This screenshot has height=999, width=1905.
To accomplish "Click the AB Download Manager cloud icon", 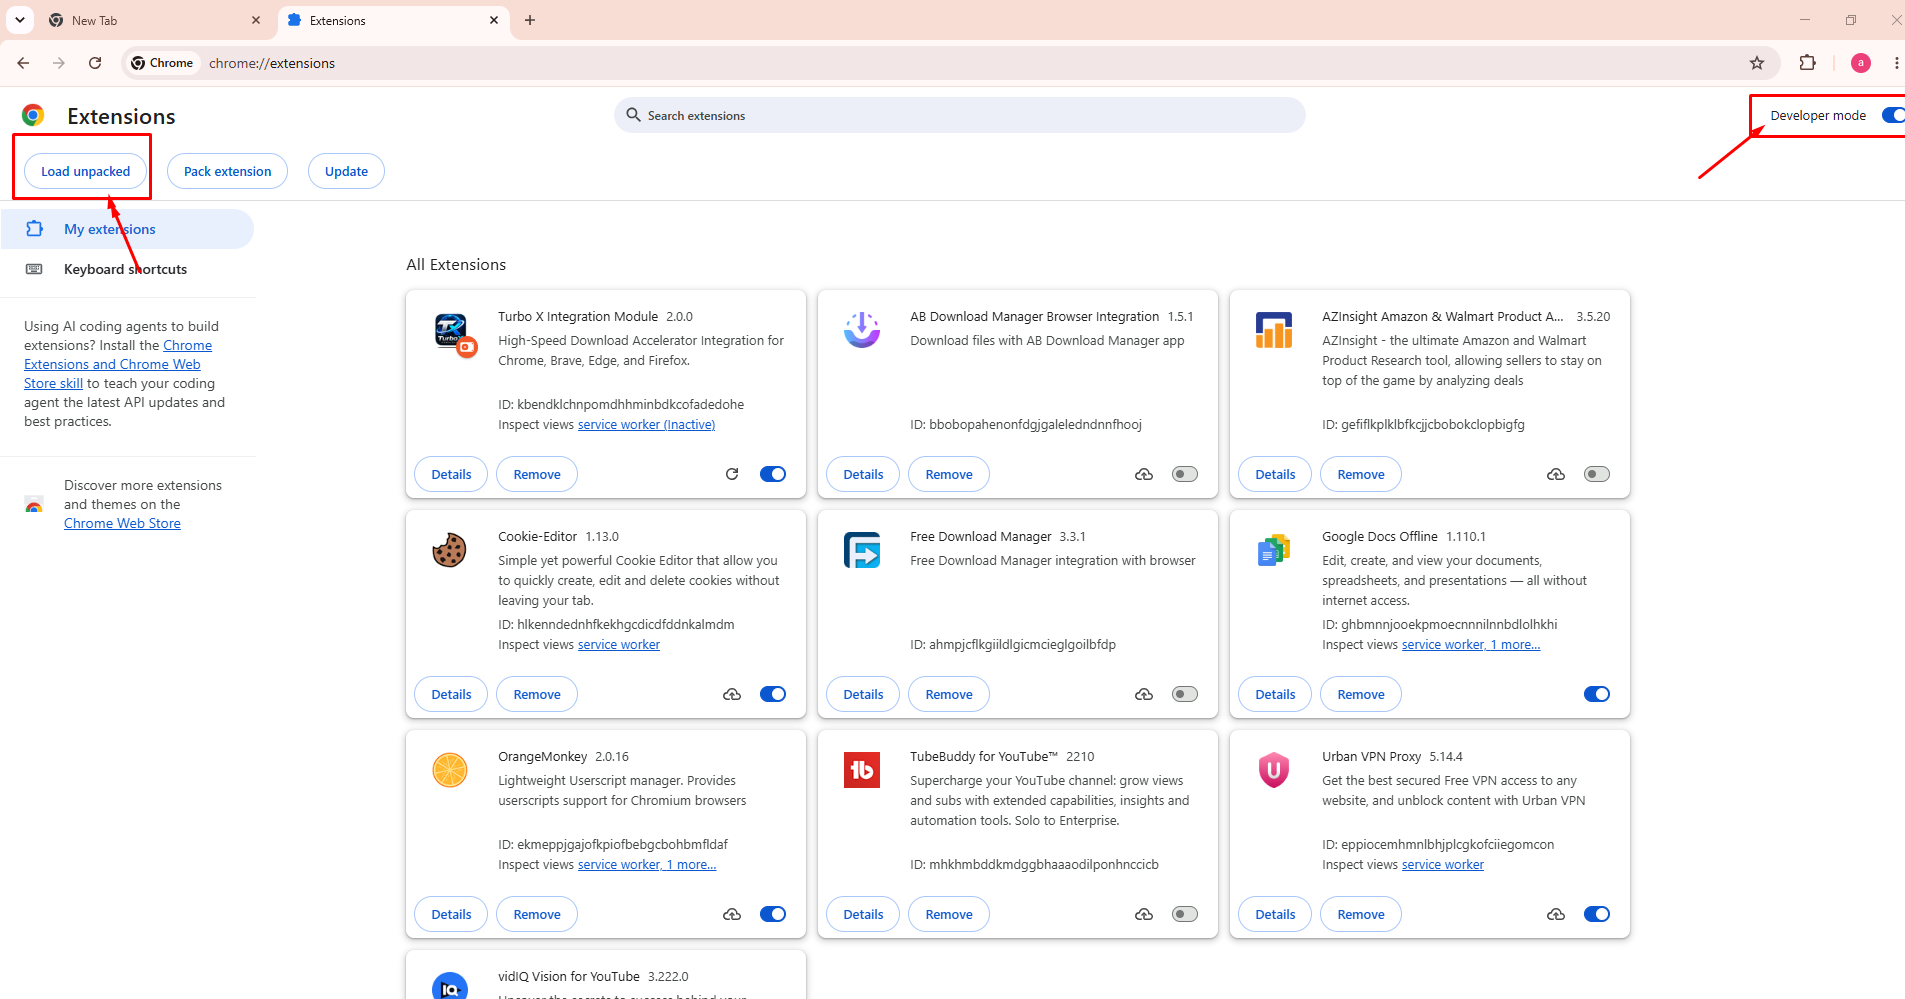I will tap(1144, 474).
